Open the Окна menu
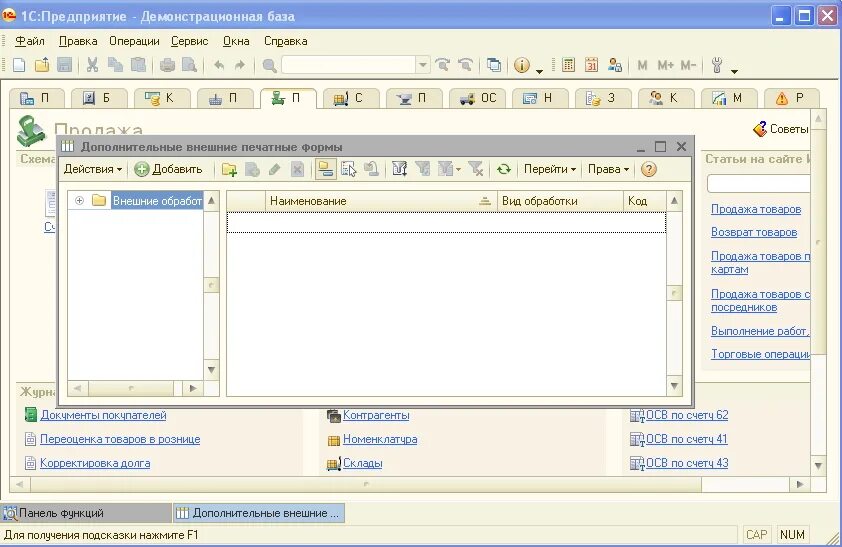The height and width of the screenshot is (547, 842). 236,41
